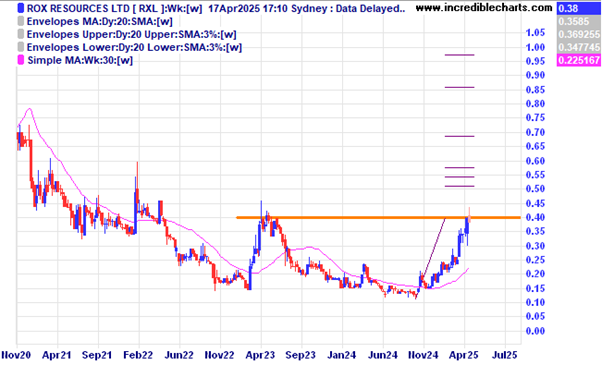Viewport: 602px width, 365px height.
Task: Click the 0.00 price axis label
Action: (535, 331)
